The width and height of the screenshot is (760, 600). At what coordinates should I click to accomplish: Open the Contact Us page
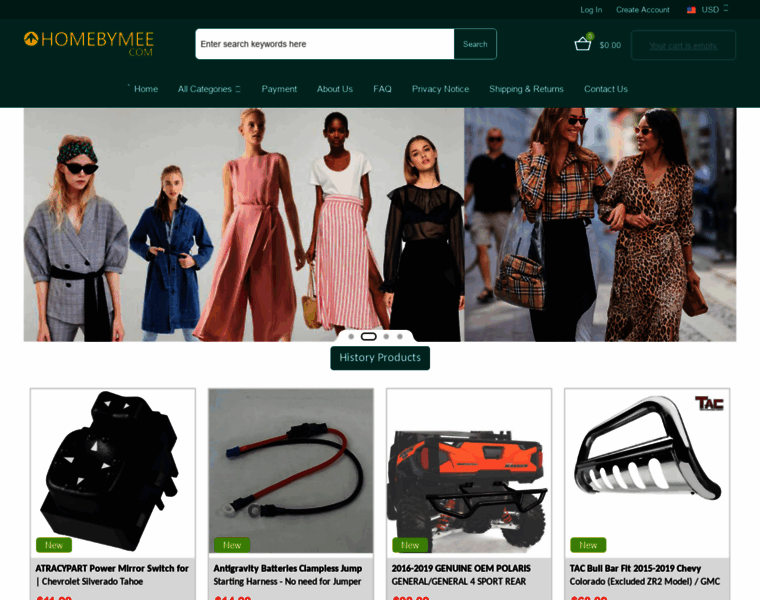606,89
